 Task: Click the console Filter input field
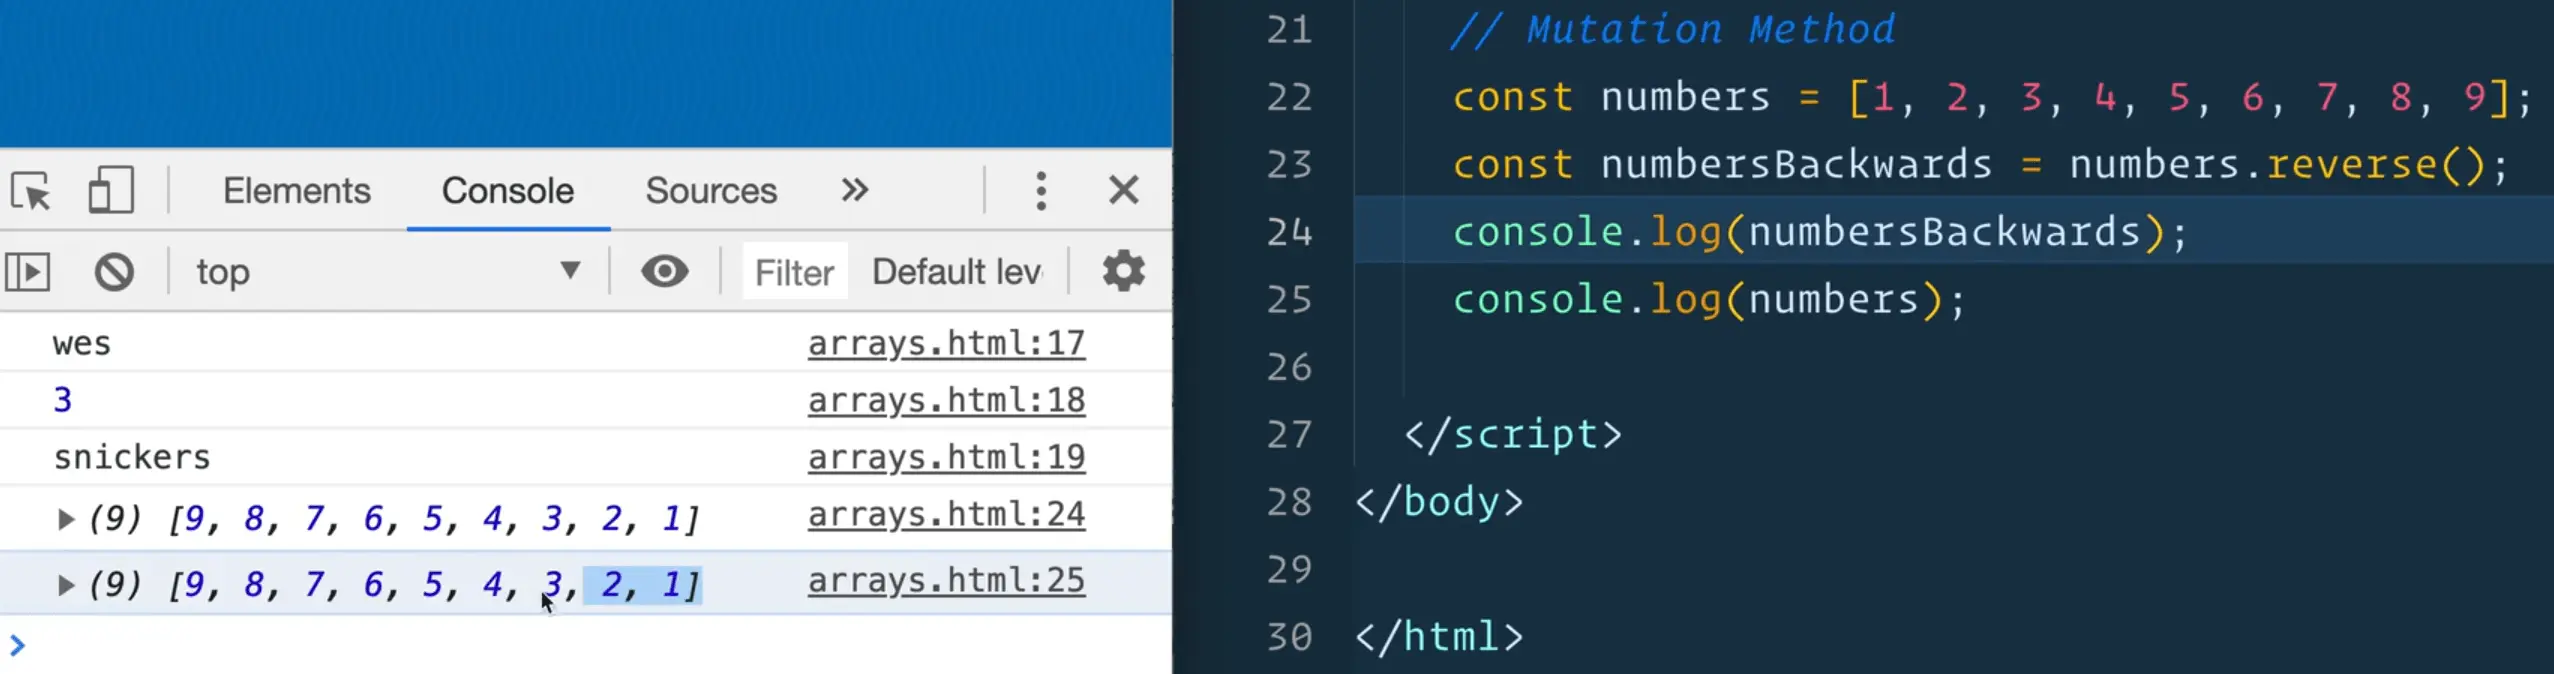click(x=794, y=272)
